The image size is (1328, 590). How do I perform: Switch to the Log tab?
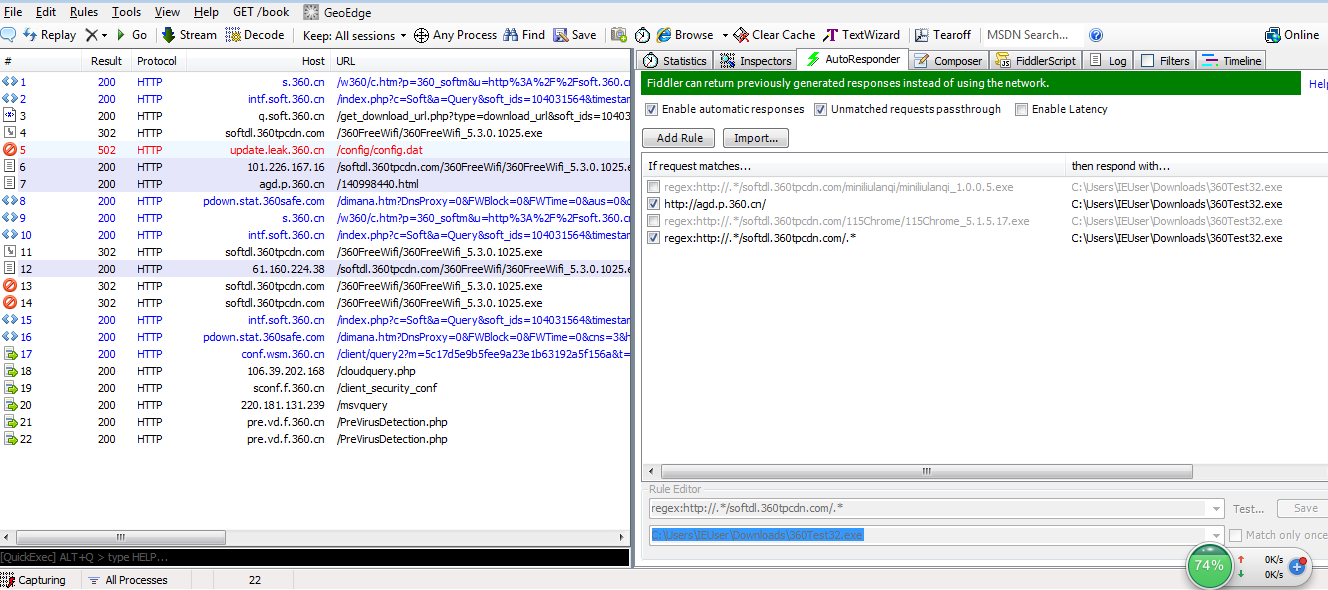pyautogui.click(x=1108, y=61)
